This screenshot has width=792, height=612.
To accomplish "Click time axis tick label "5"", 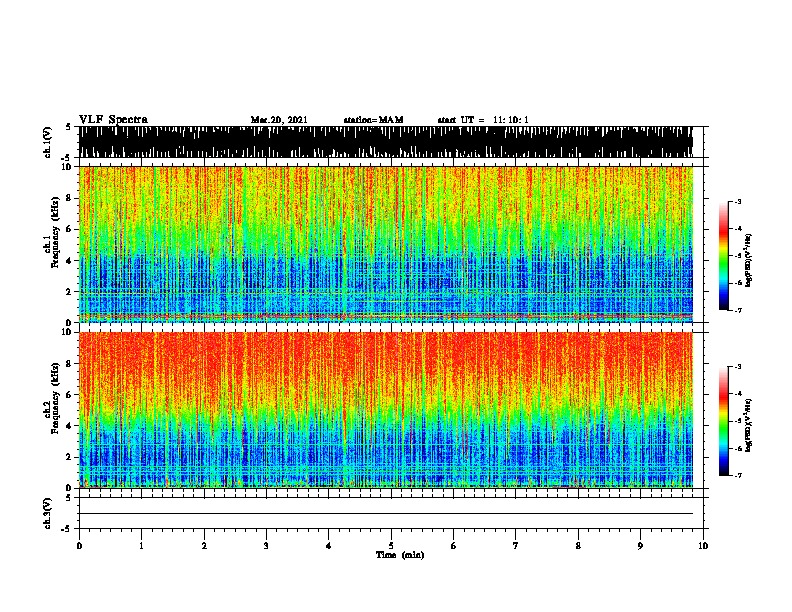I will [391, 546].
